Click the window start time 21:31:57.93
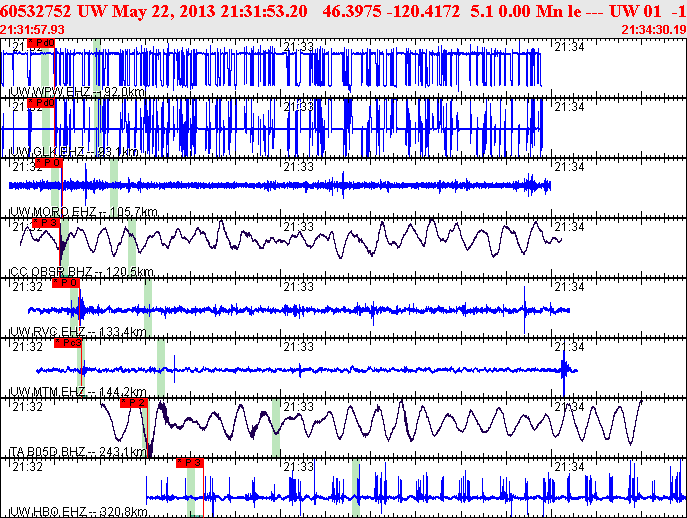 pyautogui.click(x=32, y=30)
